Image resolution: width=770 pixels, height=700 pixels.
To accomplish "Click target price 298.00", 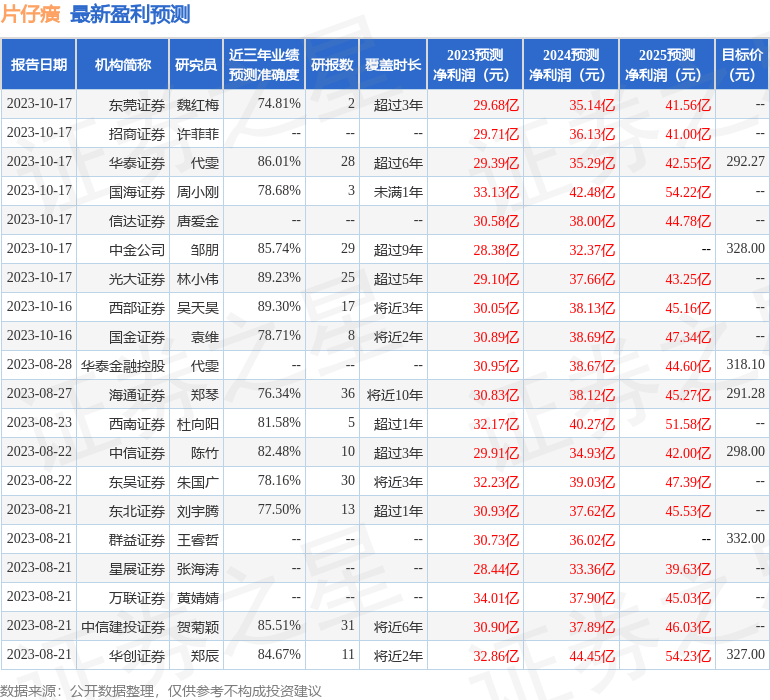I will click(x=745, y=451).
